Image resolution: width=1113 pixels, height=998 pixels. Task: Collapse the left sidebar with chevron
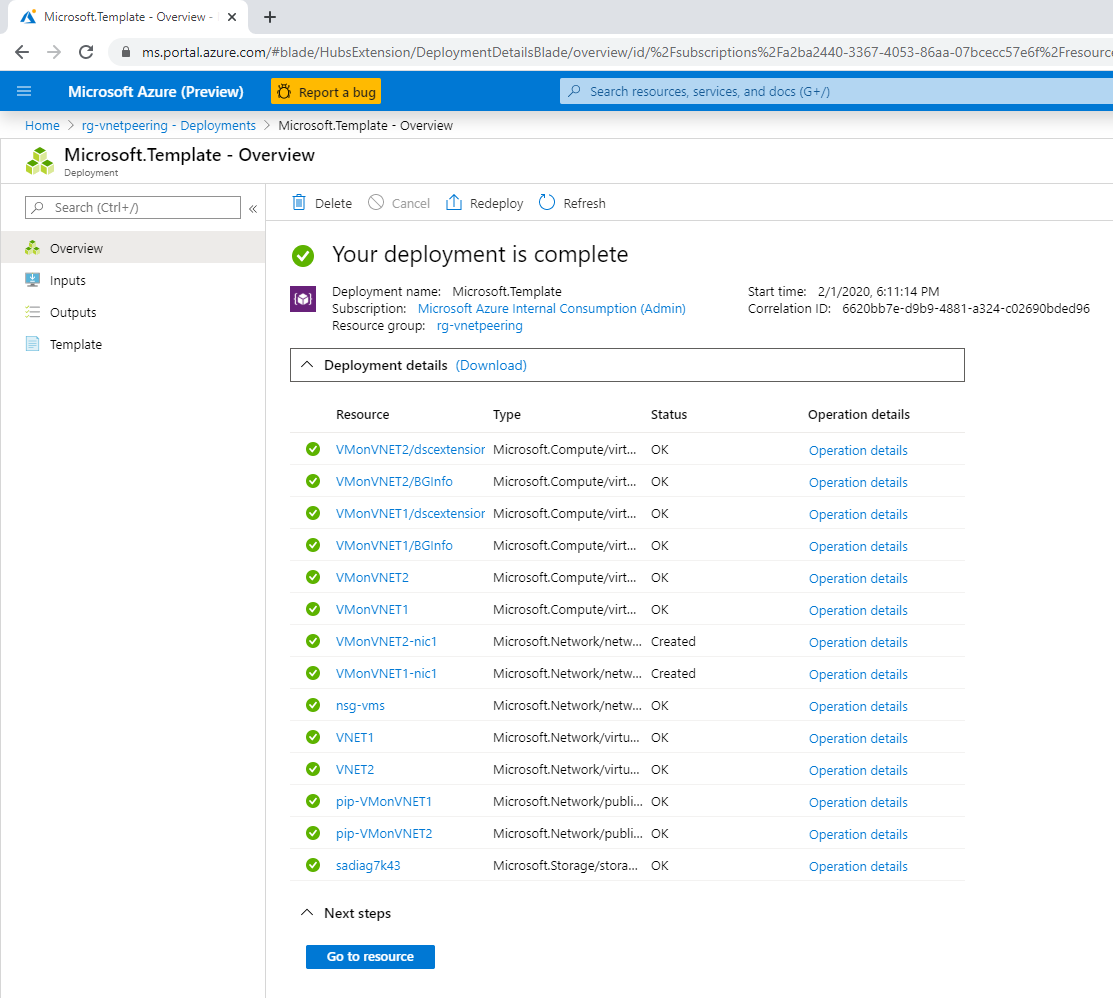253,208
